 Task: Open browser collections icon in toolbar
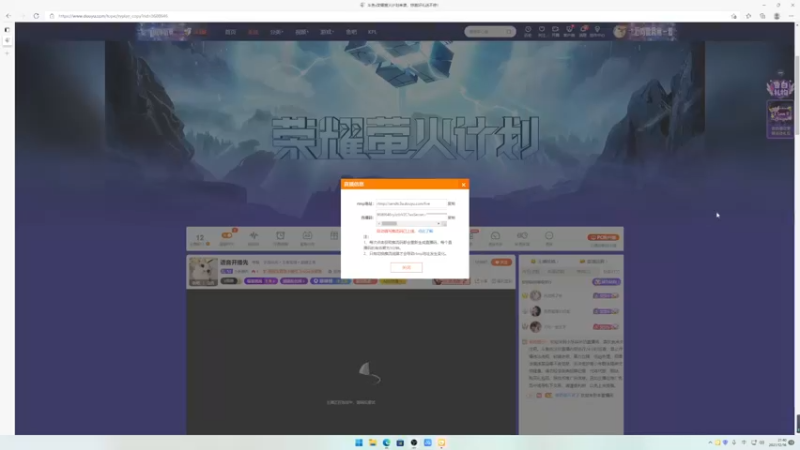(762, 16)
